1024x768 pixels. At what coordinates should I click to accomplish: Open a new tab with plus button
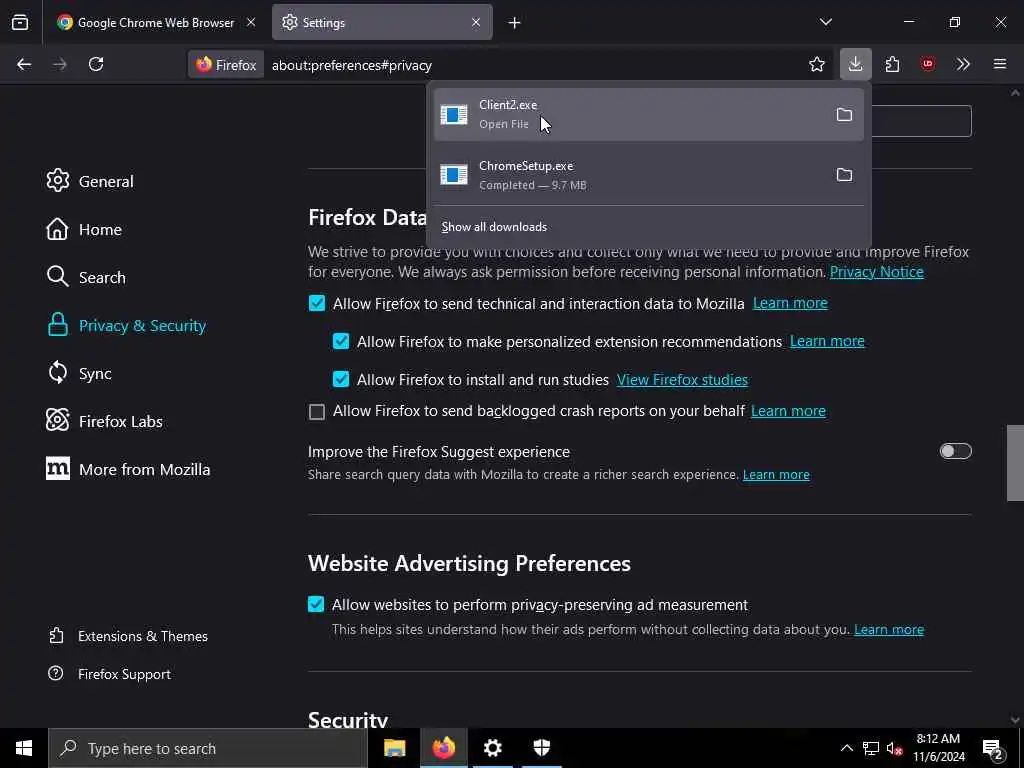pos(515,23)
